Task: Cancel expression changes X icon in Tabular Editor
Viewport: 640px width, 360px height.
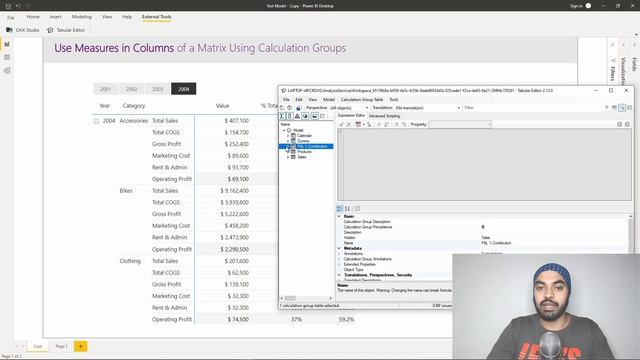Action: click(x=349, y=124)
